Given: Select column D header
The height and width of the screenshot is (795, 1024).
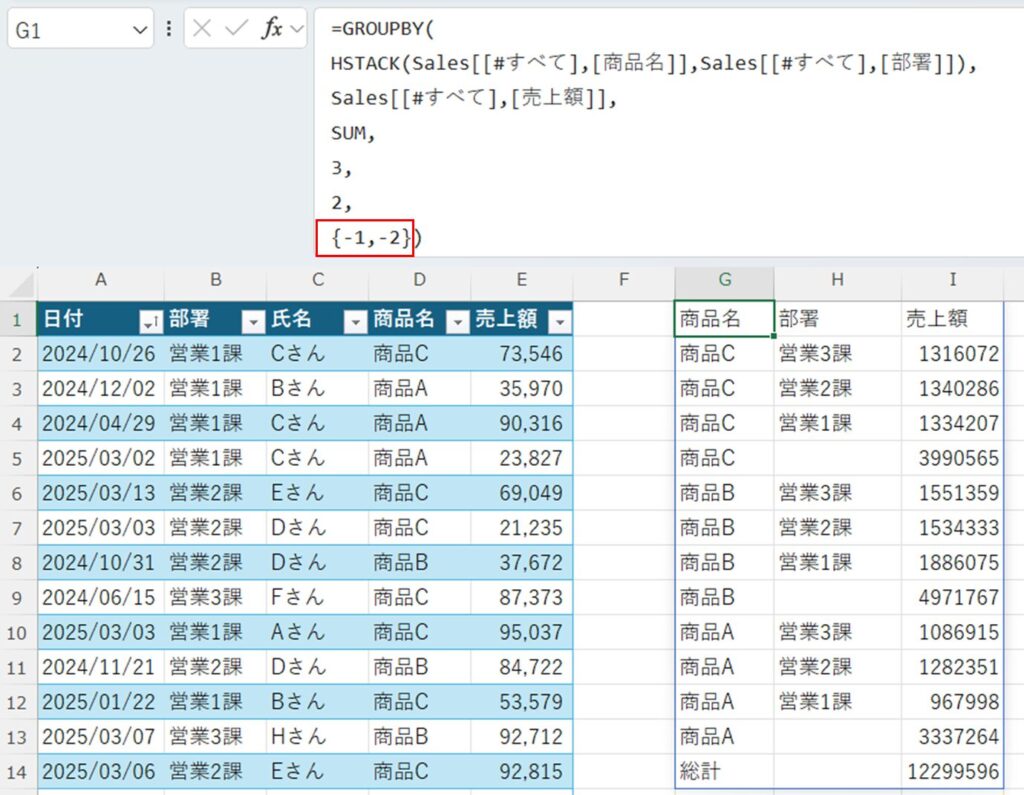Looking at the screenshot, I should click(x=420, y=280).
